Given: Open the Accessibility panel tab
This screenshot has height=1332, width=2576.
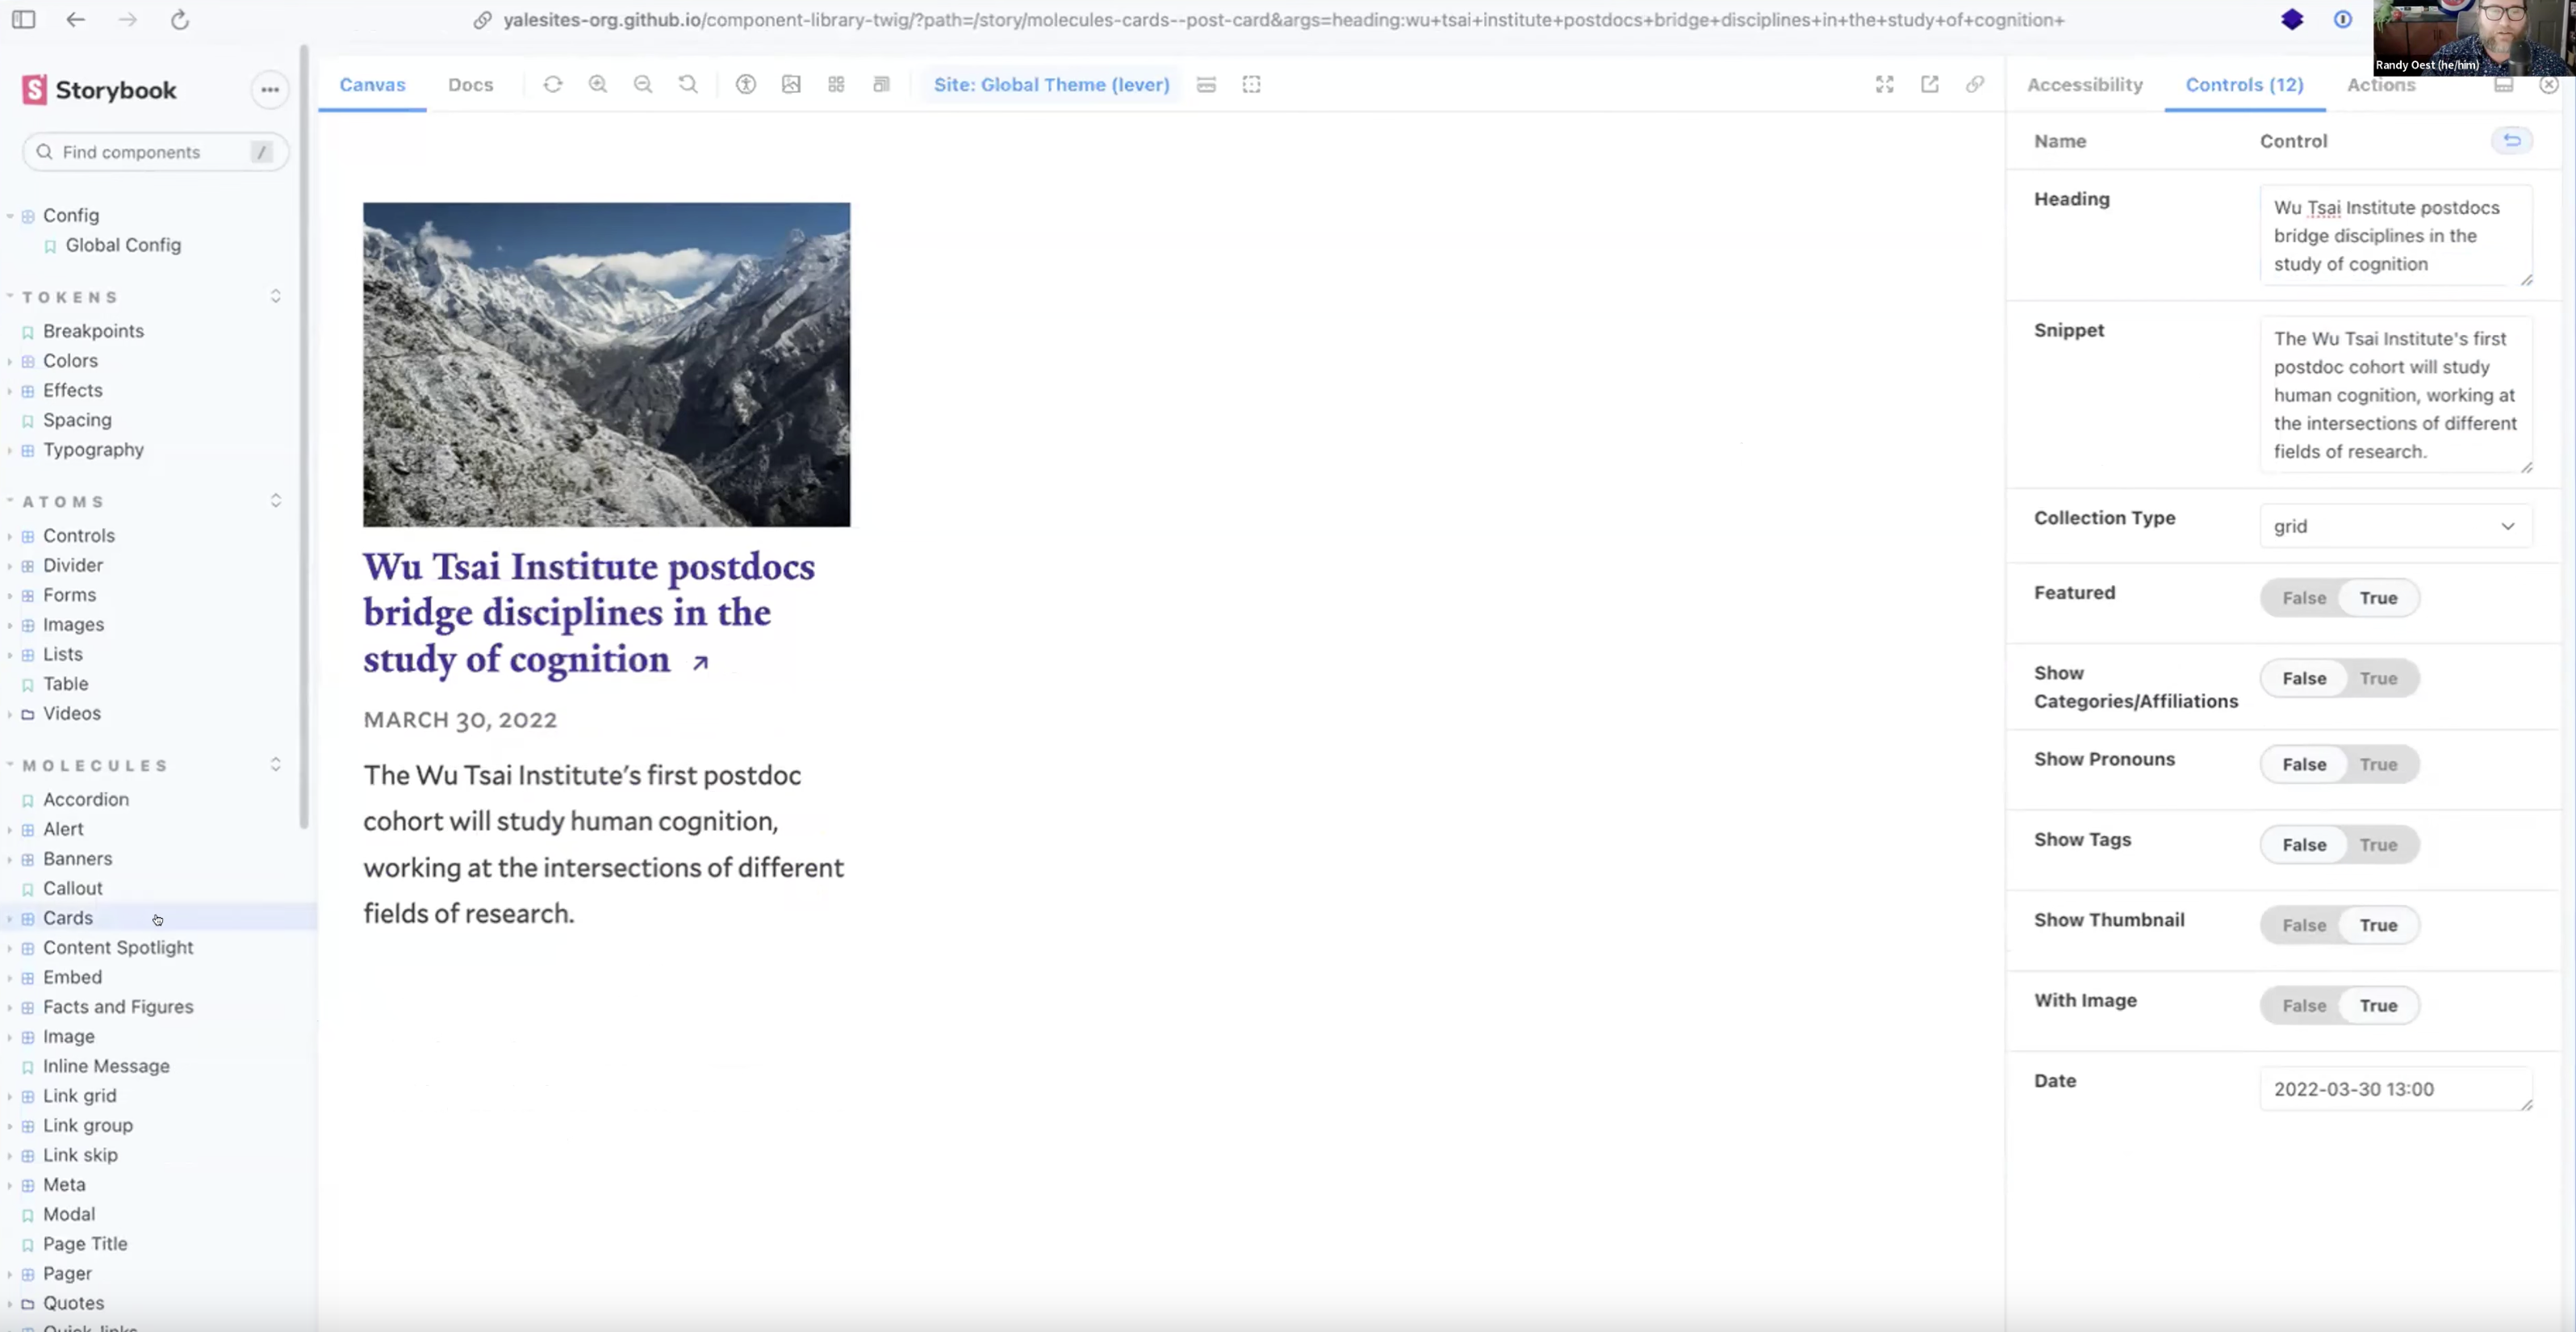Looking at the screenshot, I should click(x=2084, y=85).
